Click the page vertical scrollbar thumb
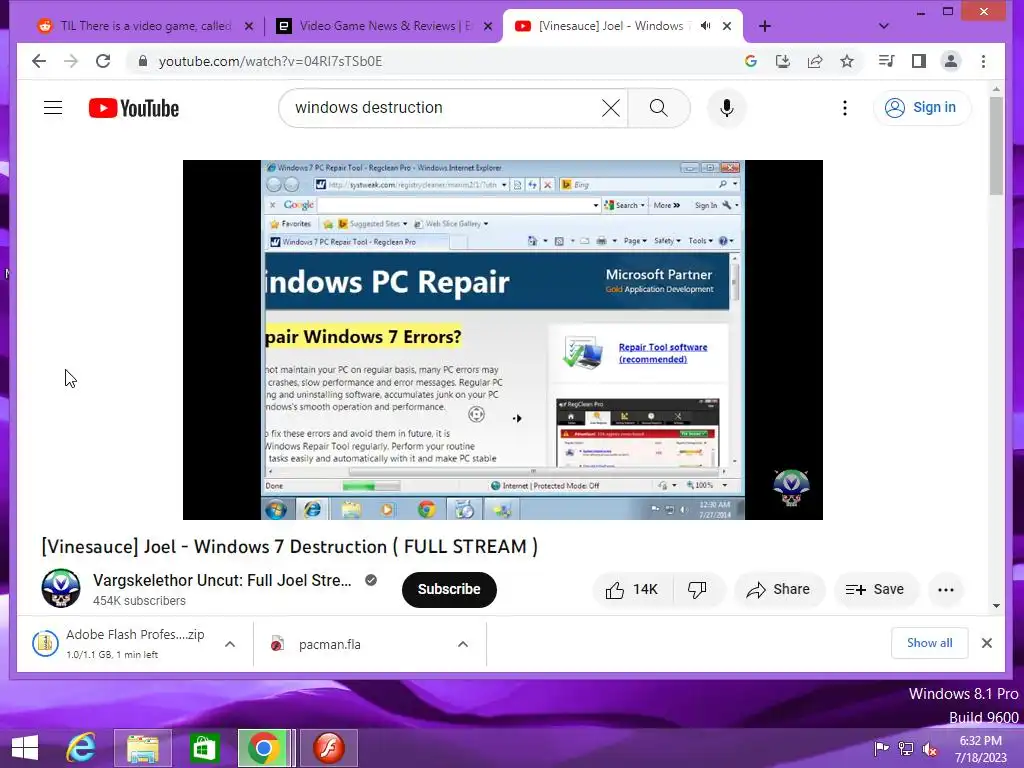 [996, 146]
